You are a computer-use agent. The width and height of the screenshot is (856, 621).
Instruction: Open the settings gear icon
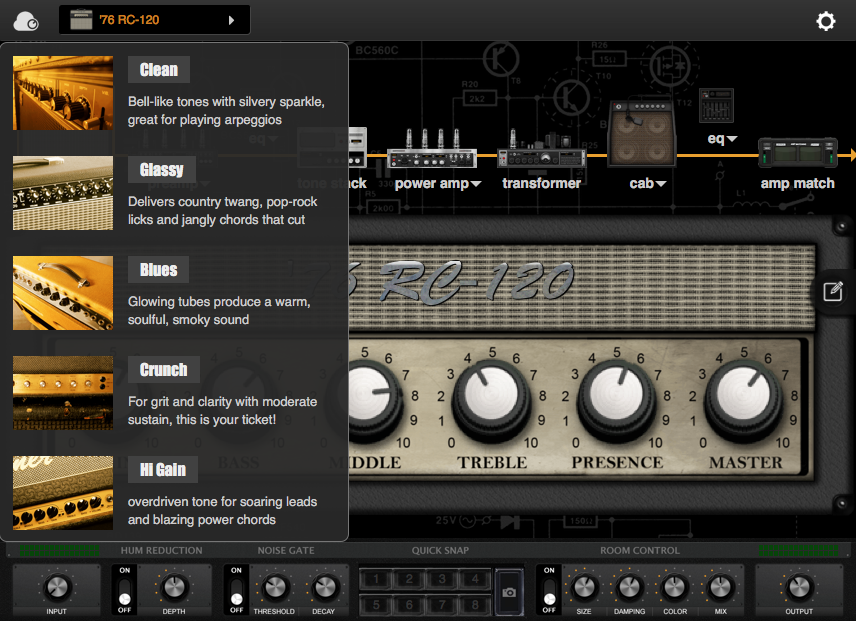click(x=825, y=21)
